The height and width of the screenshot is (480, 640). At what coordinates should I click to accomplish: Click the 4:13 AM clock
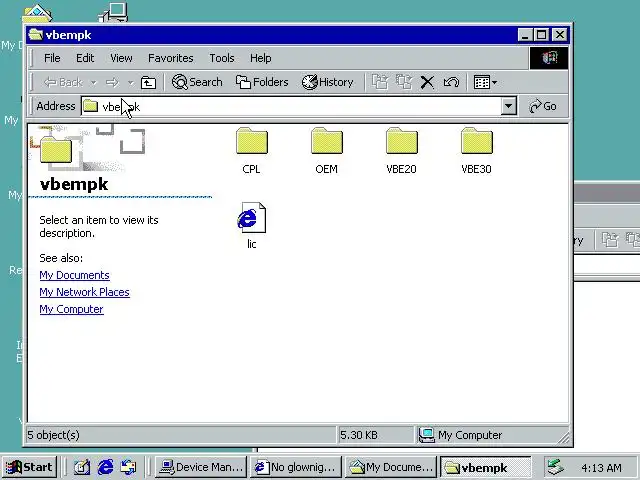tap(601, 468)
